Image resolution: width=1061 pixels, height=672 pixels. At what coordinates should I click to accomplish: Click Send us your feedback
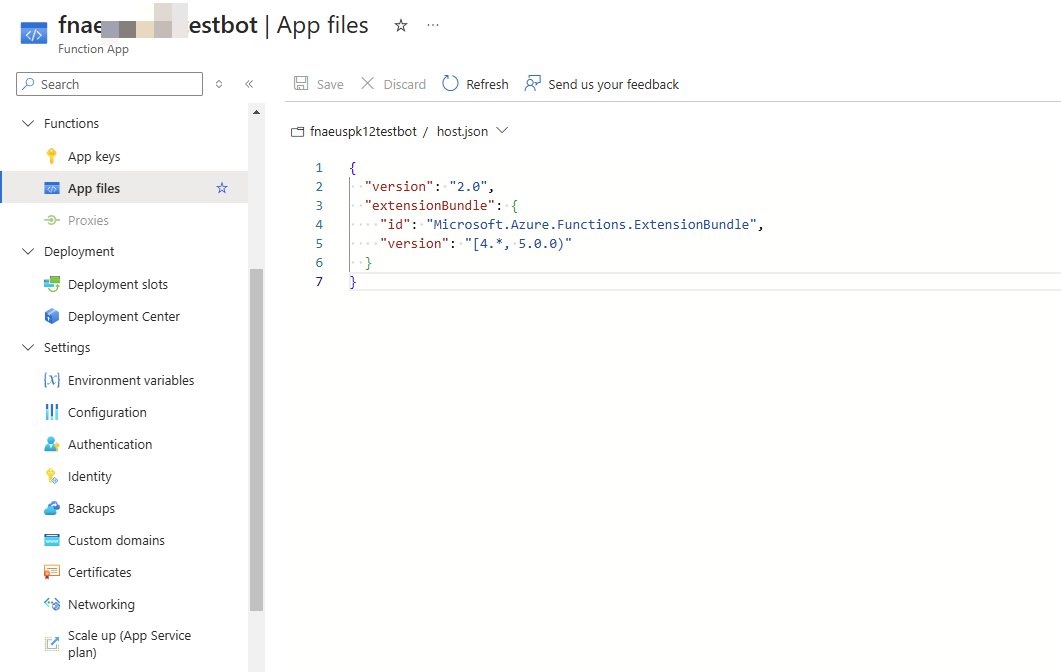[x=613, y=85]
